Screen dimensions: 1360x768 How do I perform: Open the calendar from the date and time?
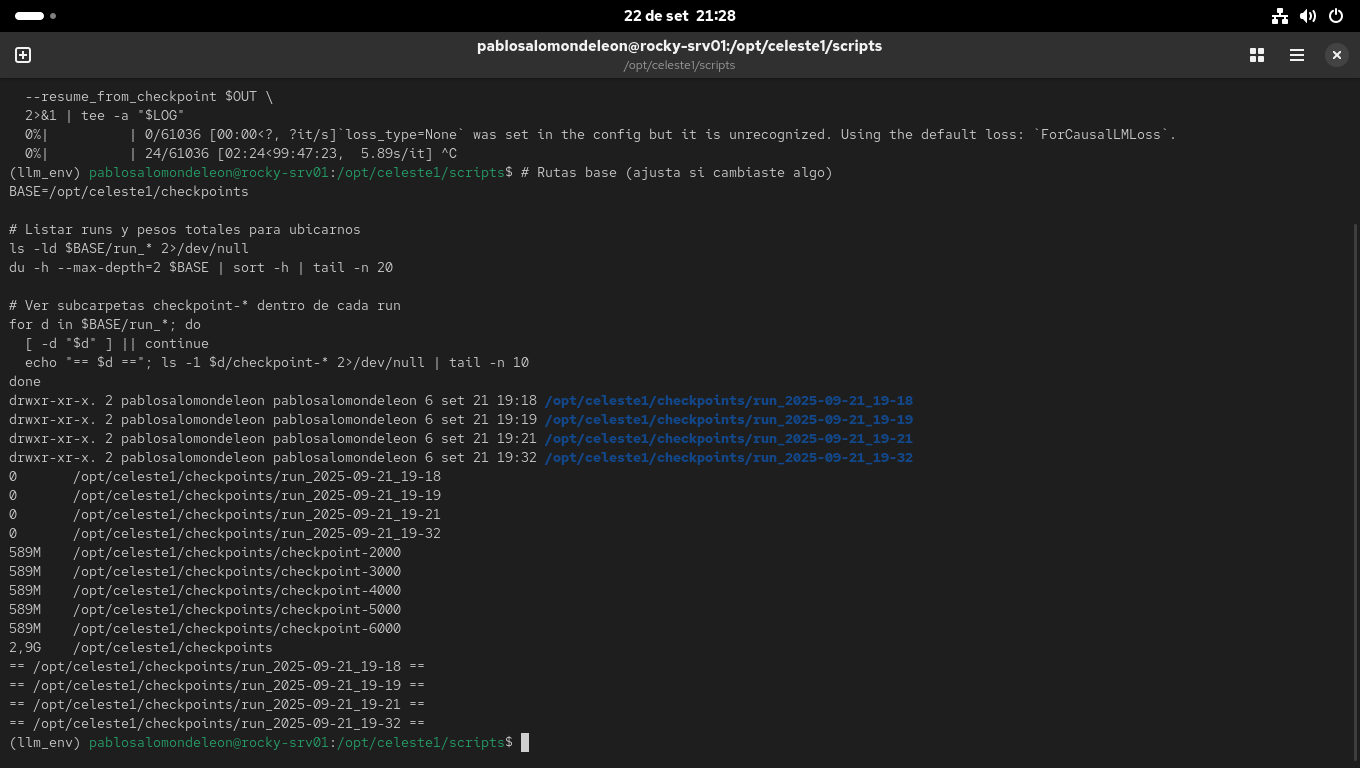pyautogui.click(x=679, y=16)
